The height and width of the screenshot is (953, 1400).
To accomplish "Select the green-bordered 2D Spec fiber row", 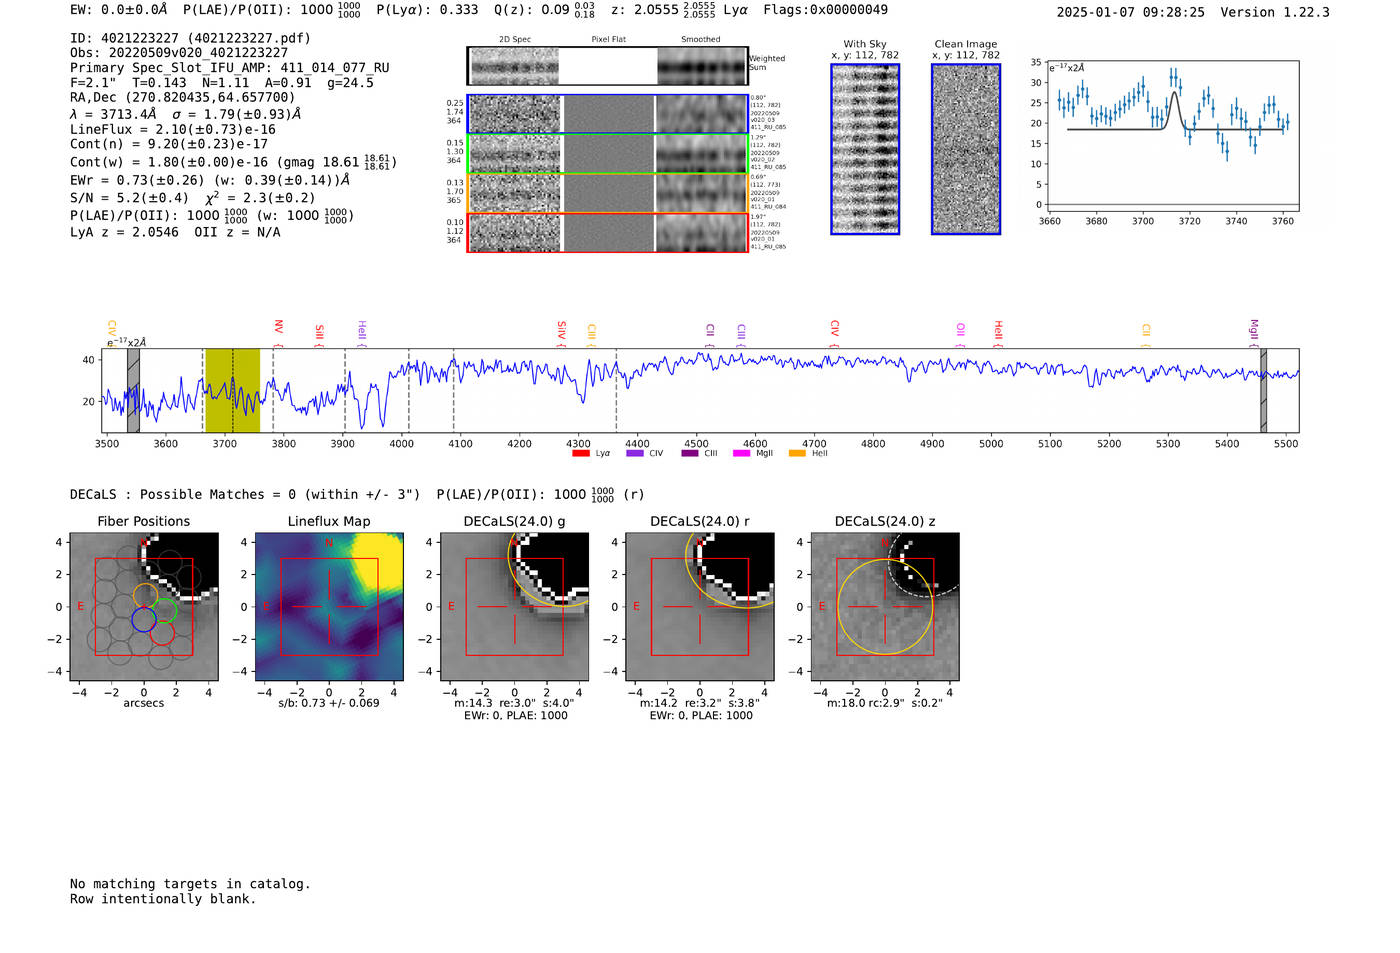I will pos(607,154).
